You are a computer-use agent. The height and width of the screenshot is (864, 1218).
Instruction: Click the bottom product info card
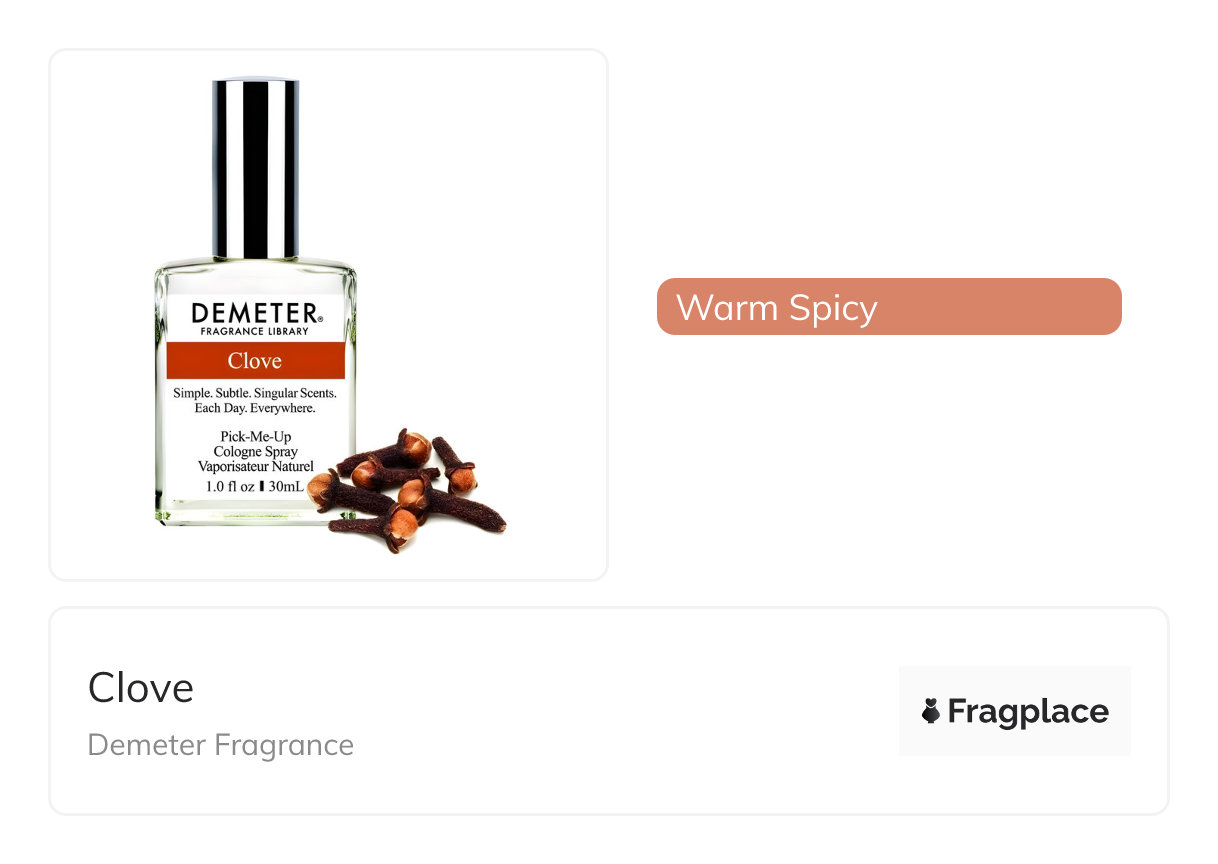[609, 711]
